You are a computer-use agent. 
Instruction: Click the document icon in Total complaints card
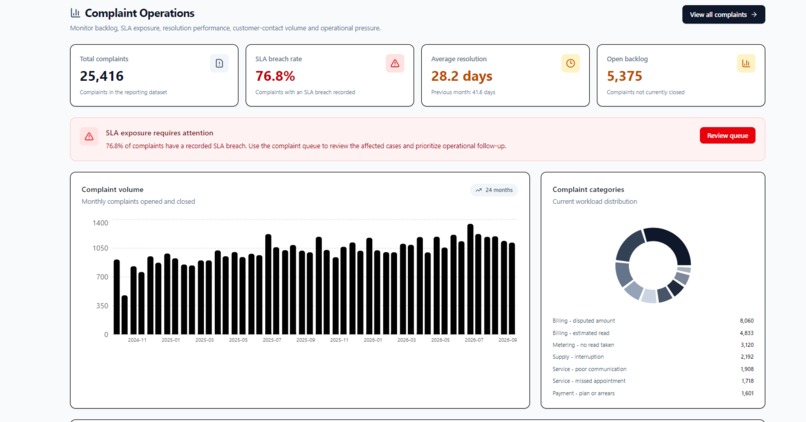[219, 63]
